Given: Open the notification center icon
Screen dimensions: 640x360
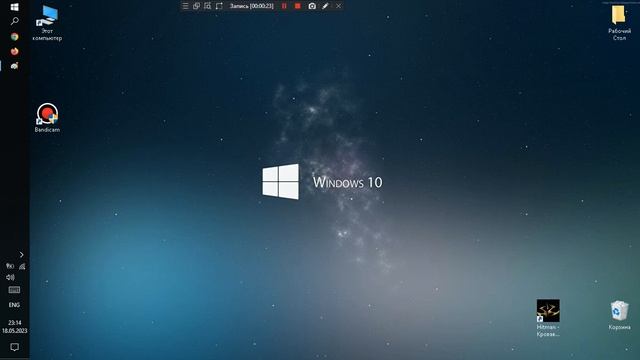Looking at the screenshot, I should click(x=14, y=347).
